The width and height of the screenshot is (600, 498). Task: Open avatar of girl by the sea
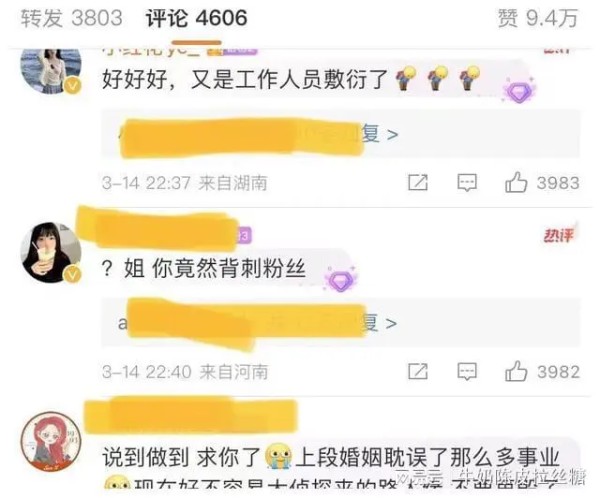tap(51, 71)
